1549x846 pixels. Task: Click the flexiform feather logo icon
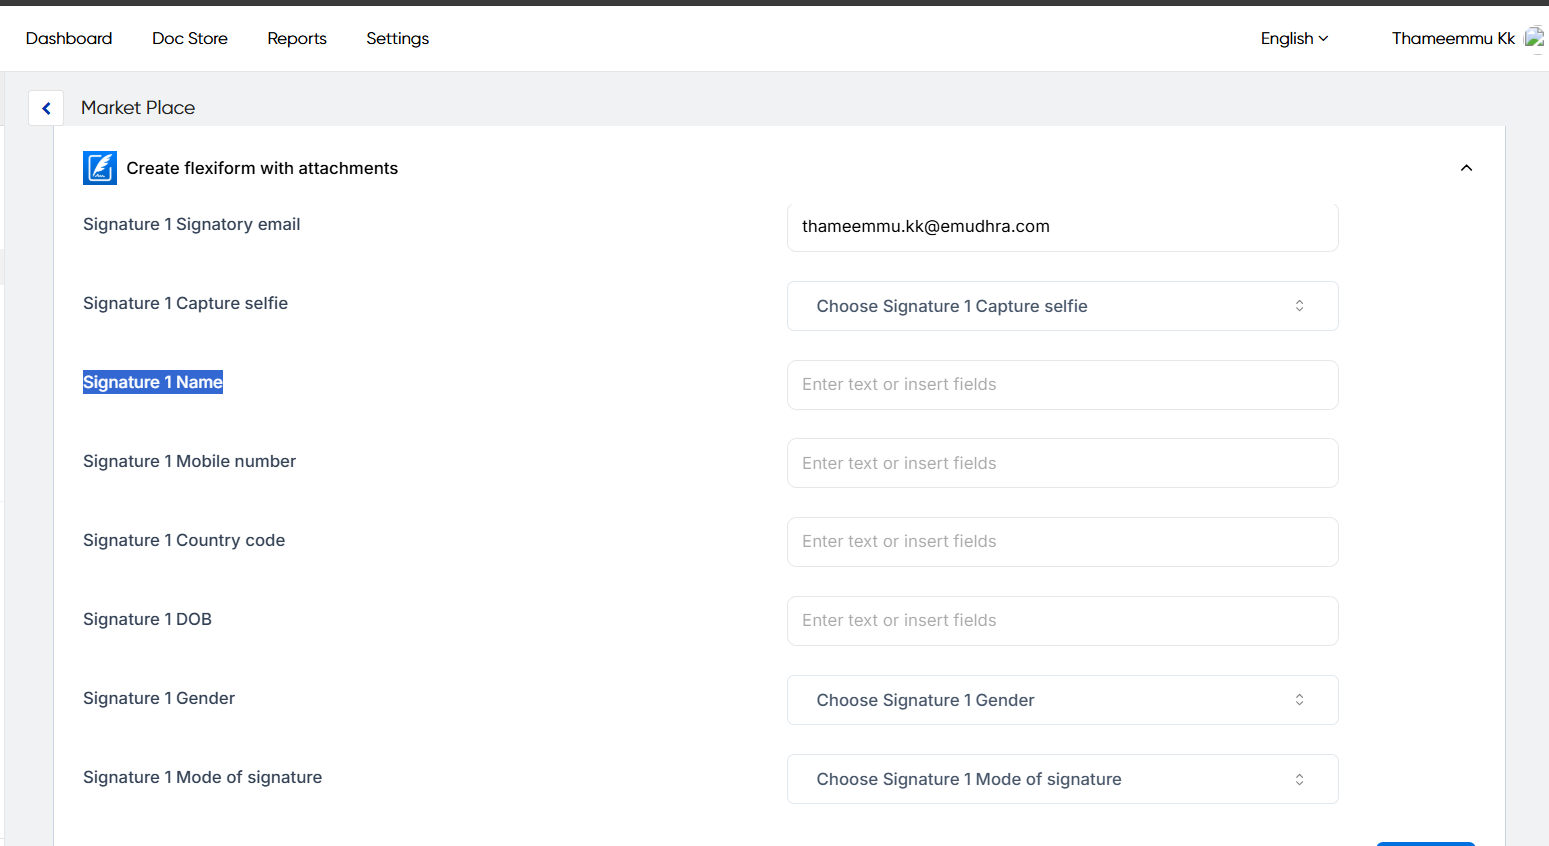pos(100,168)
